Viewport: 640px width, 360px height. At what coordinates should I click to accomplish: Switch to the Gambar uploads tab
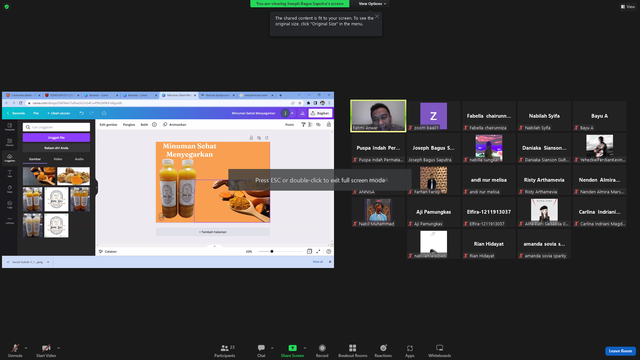35,159
